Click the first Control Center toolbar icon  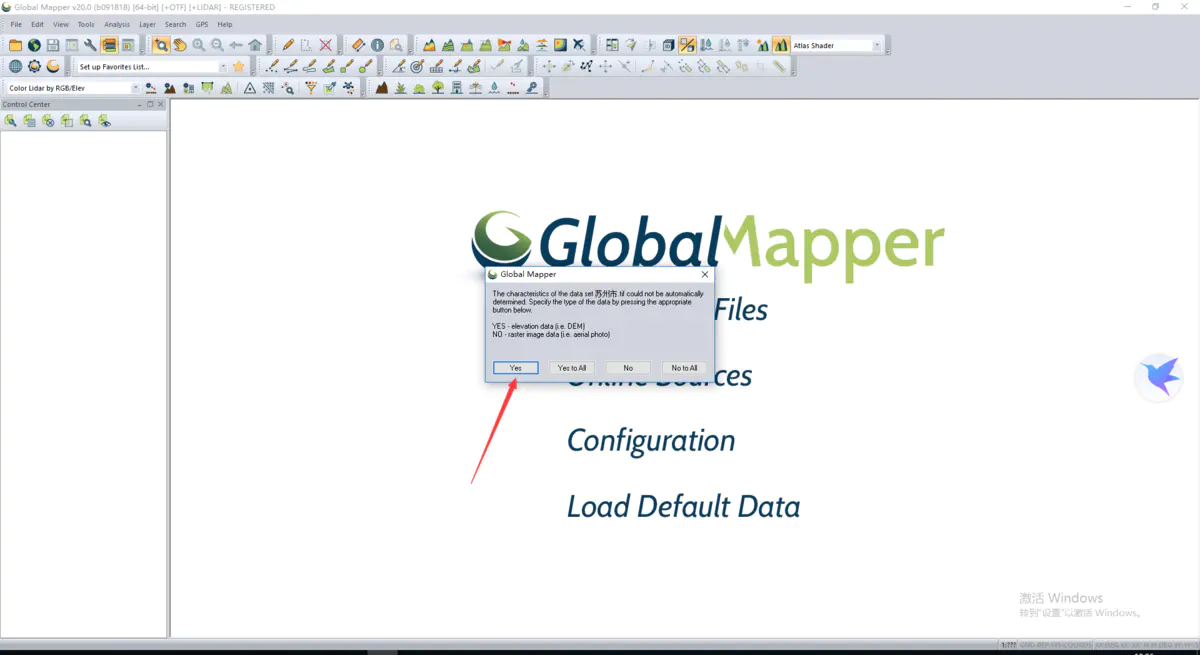pos(10,120)
